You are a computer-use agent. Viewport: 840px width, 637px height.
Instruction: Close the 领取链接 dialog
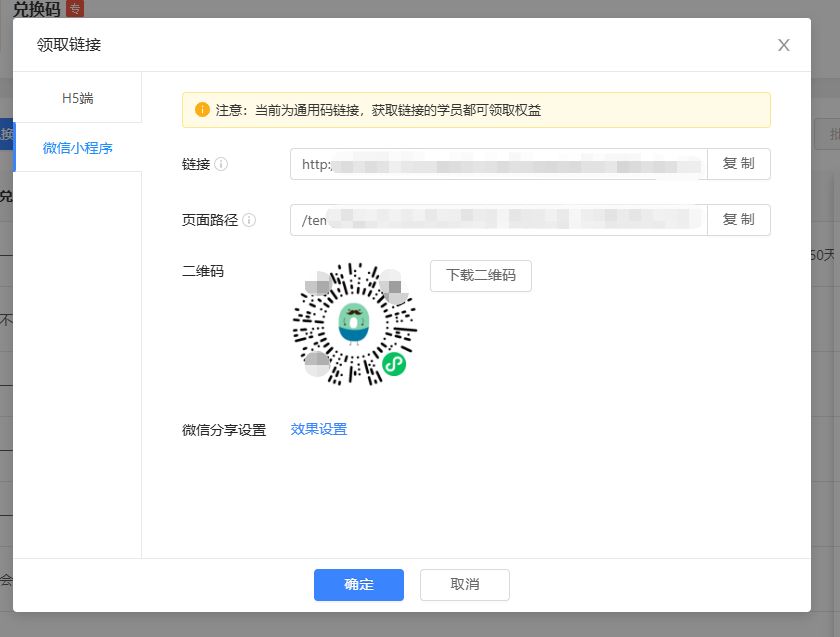click(783, 45)
